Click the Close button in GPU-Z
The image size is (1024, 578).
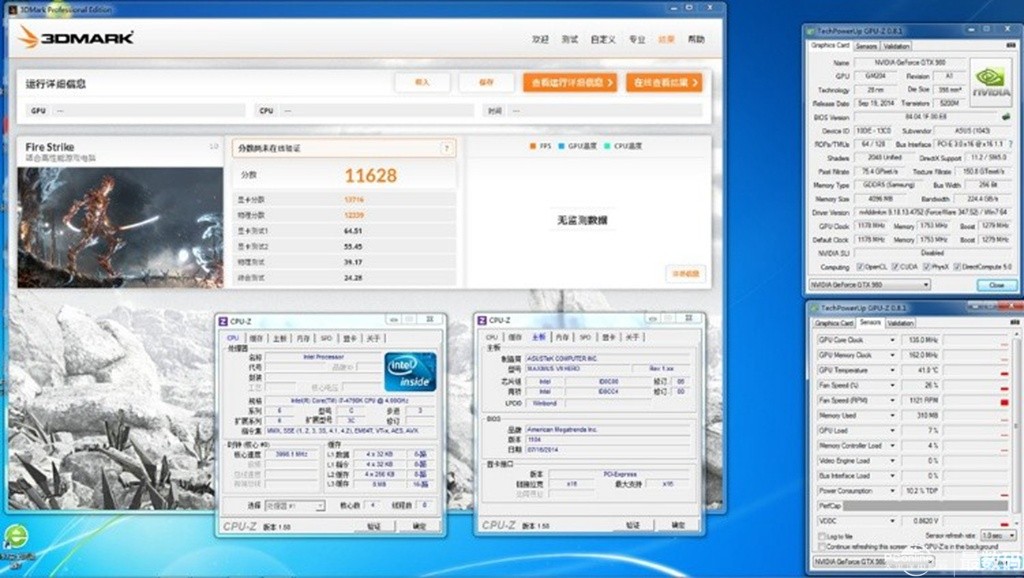click(997, 285)
